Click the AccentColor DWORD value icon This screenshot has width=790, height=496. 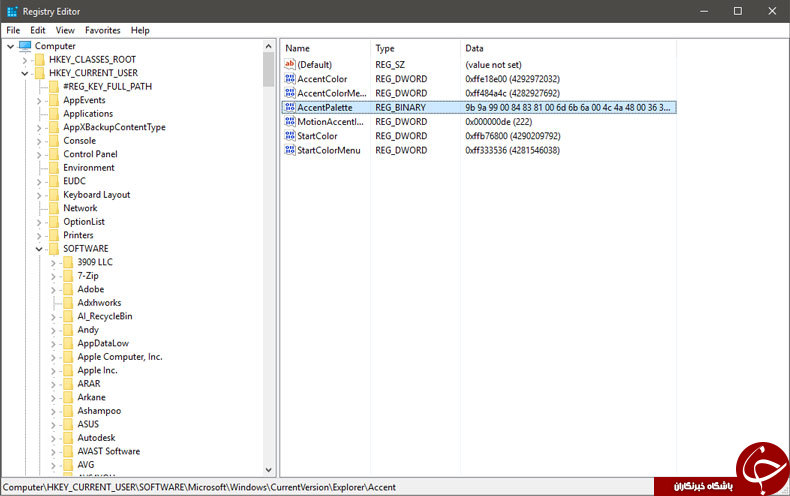coord(290,79)
